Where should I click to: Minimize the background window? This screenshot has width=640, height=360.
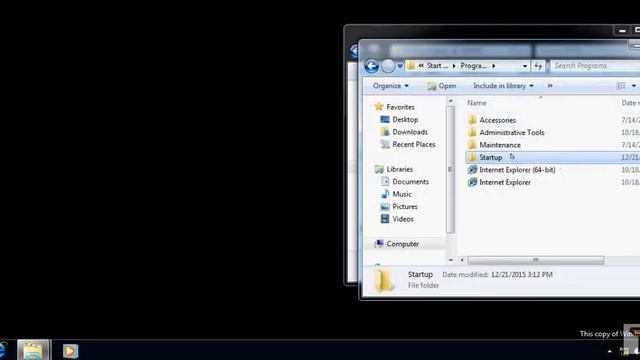[622, 31]
